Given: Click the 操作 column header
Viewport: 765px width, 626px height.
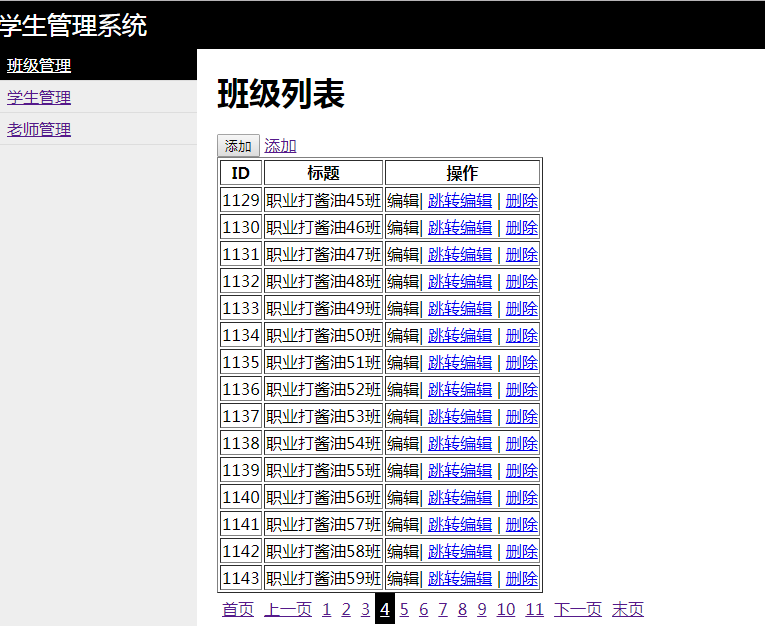Looking at the screenshot, I should pos(462,173).
